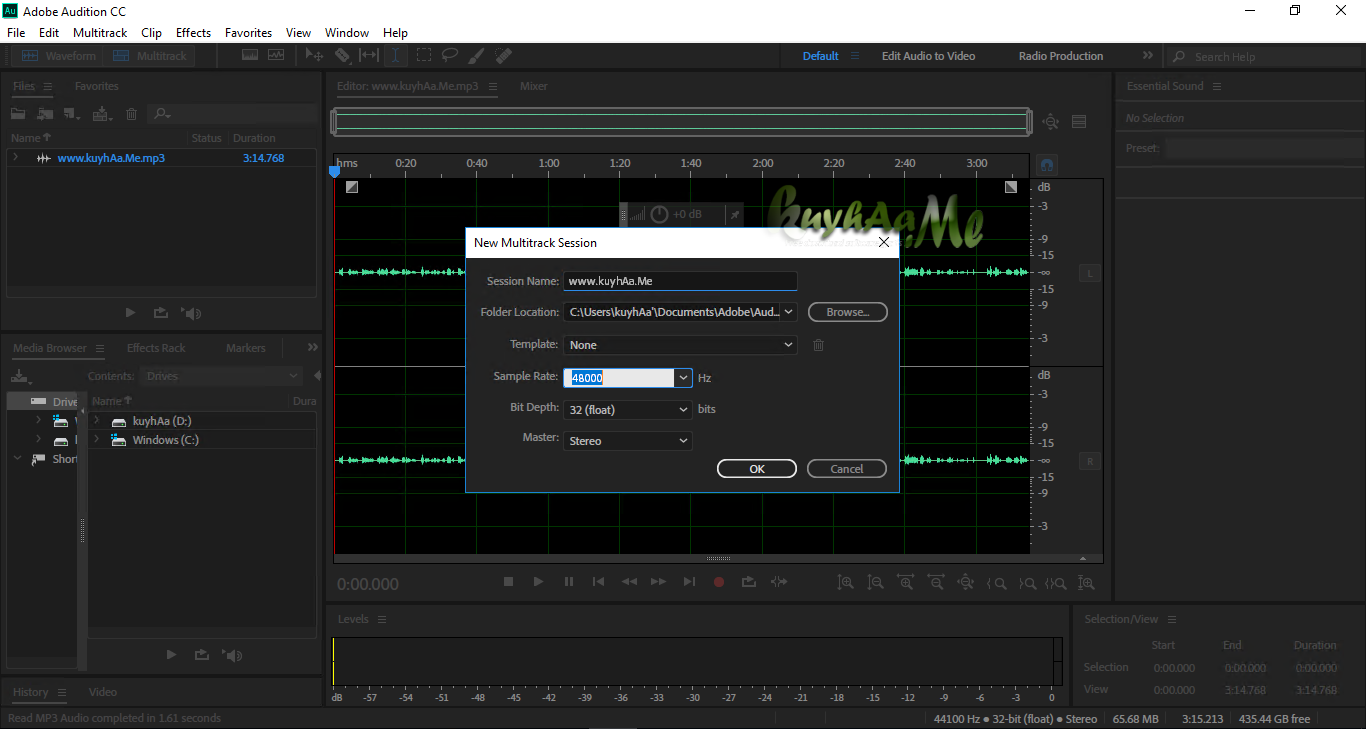Toggle auto-play in Media Browser panel
1366x729 pixels.
(x=233, y=655)
